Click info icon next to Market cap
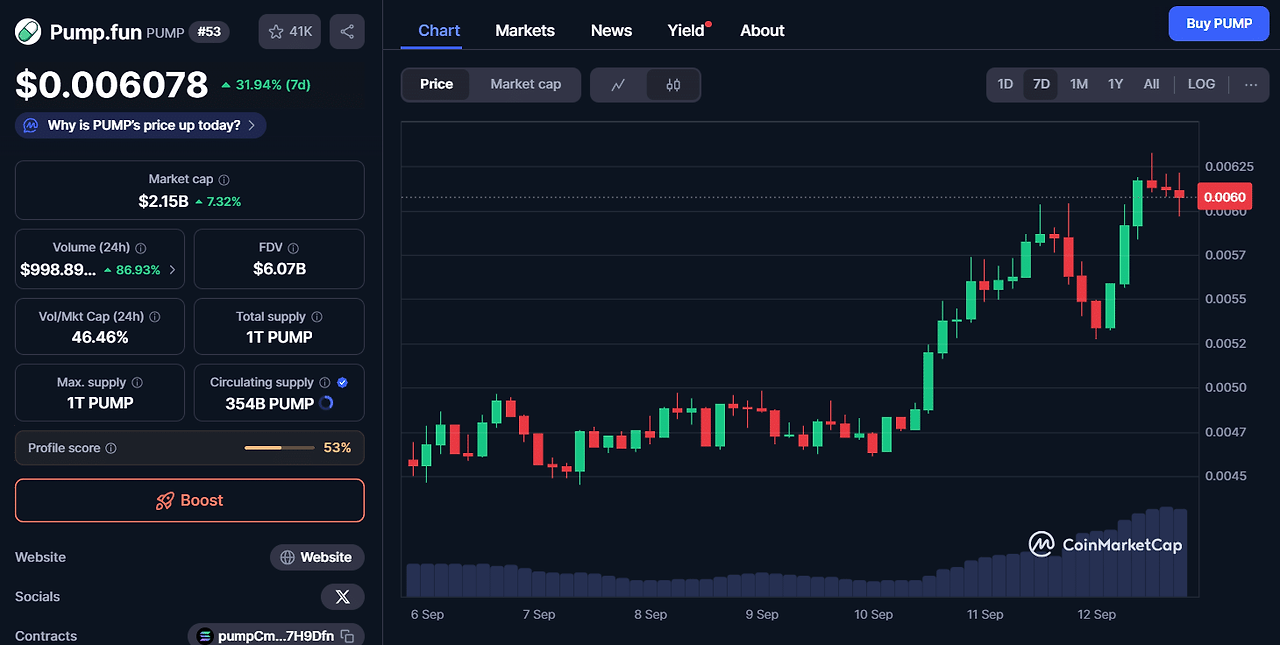Image resolution: width=1280 pixels, height=645 pixels. tap(224, 180)
